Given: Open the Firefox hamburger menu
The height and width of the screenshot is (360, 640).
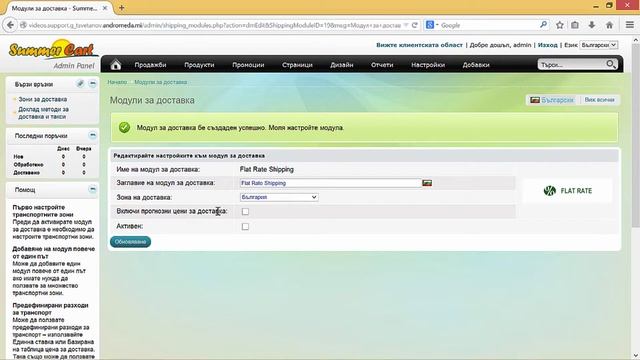Looking at the screenshot, I should click(x=630, y=25).
